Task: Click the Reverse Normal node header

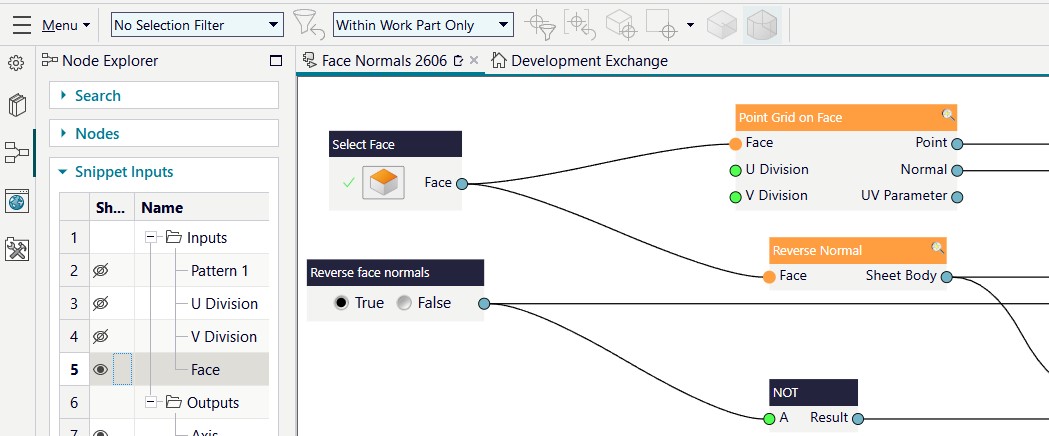Action: point(858,251)
